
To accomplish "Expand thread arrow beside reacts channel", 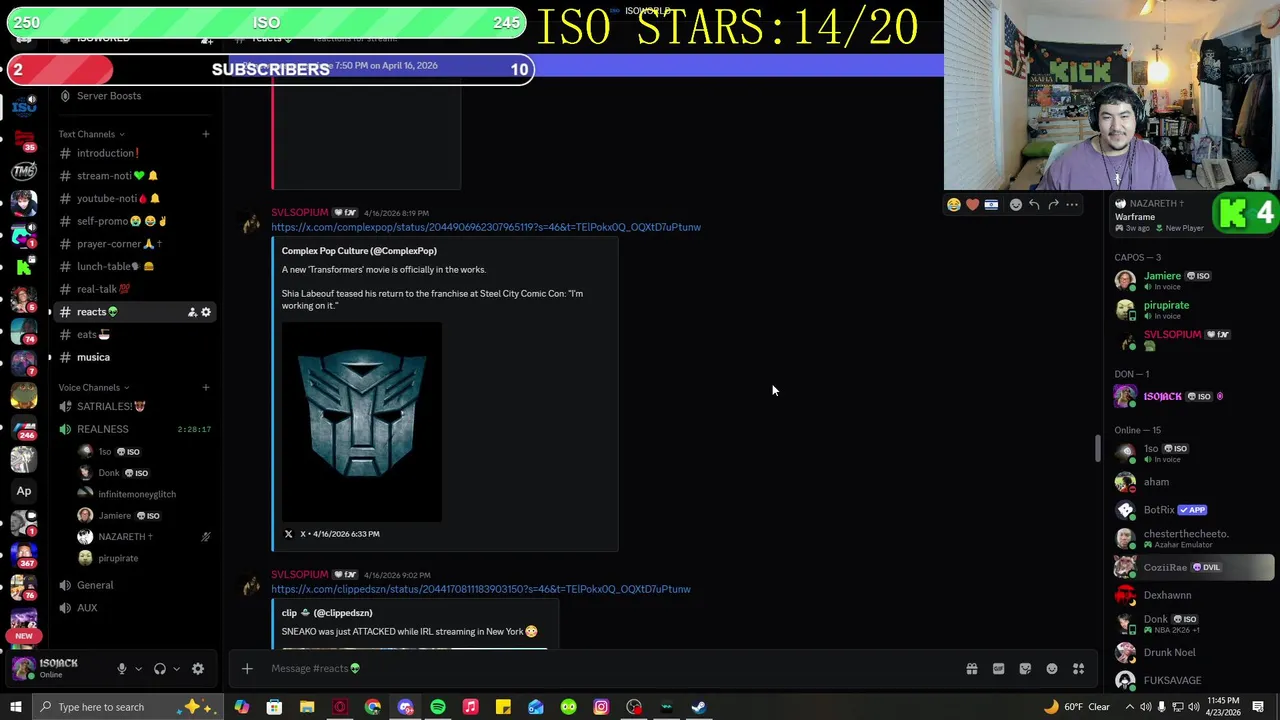I will click(x=50, y=312).
